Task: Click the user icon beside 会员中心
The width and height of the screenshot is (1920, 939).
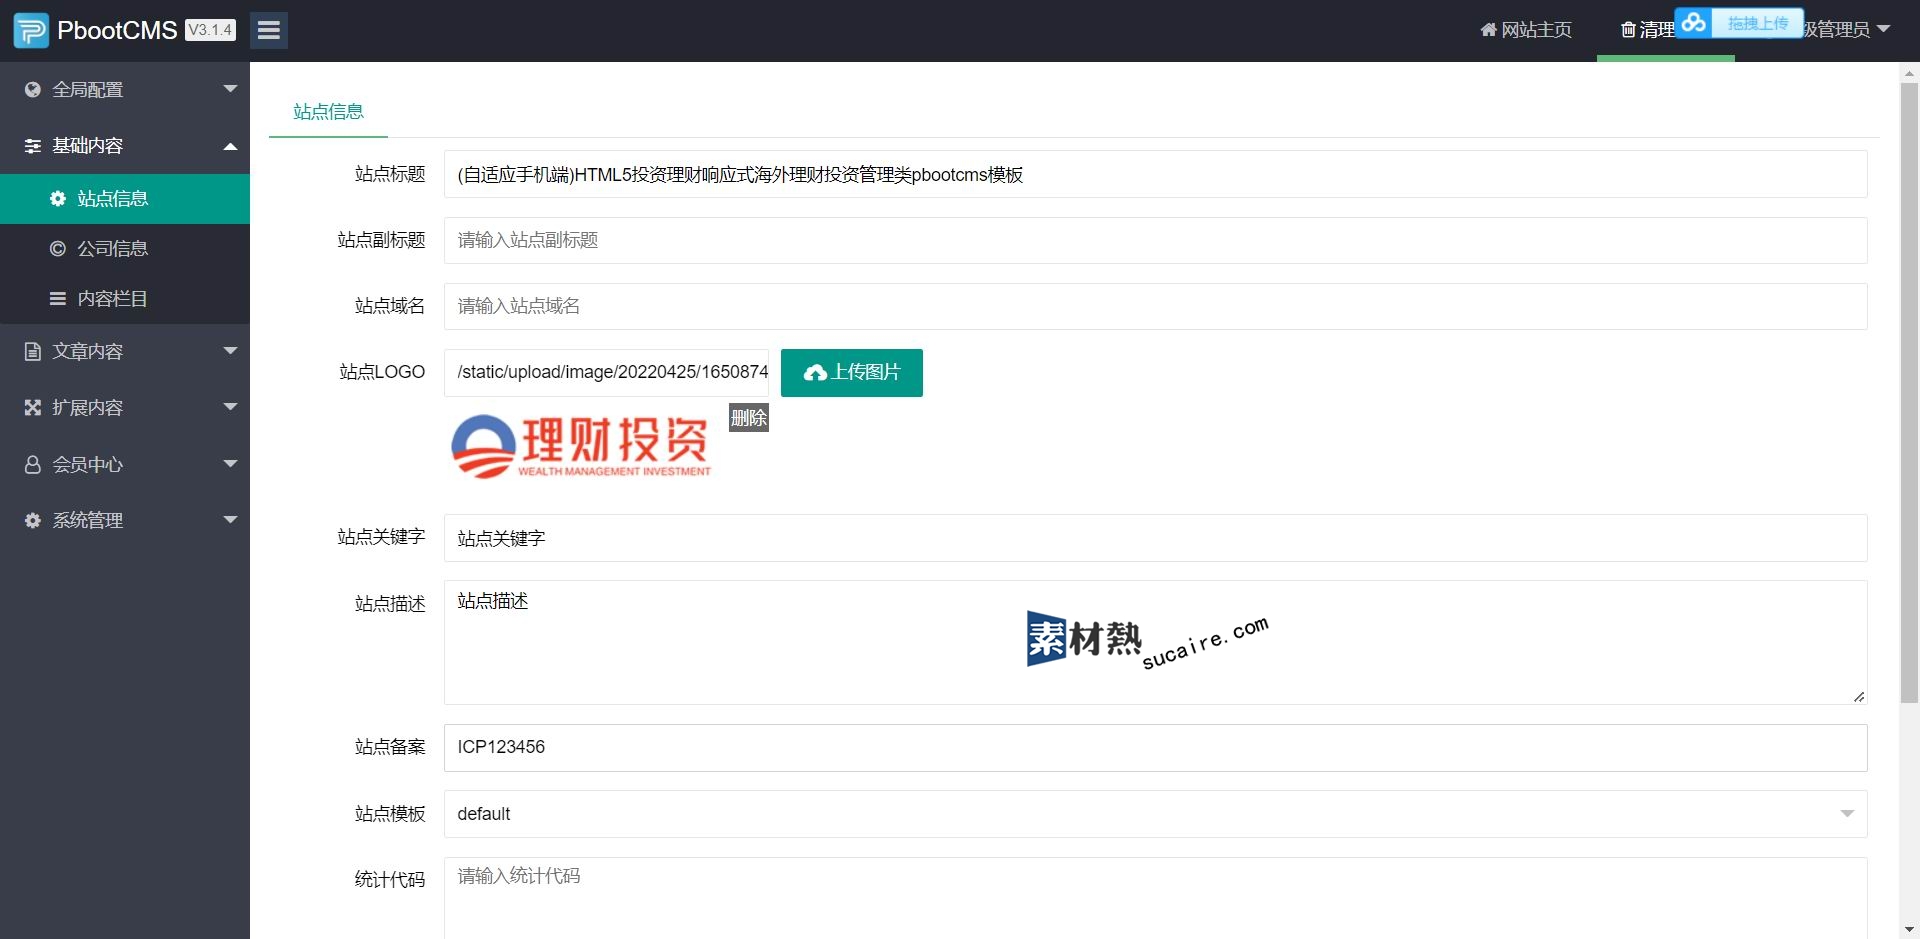Action: pyautogui.click(x=33, y=464)
